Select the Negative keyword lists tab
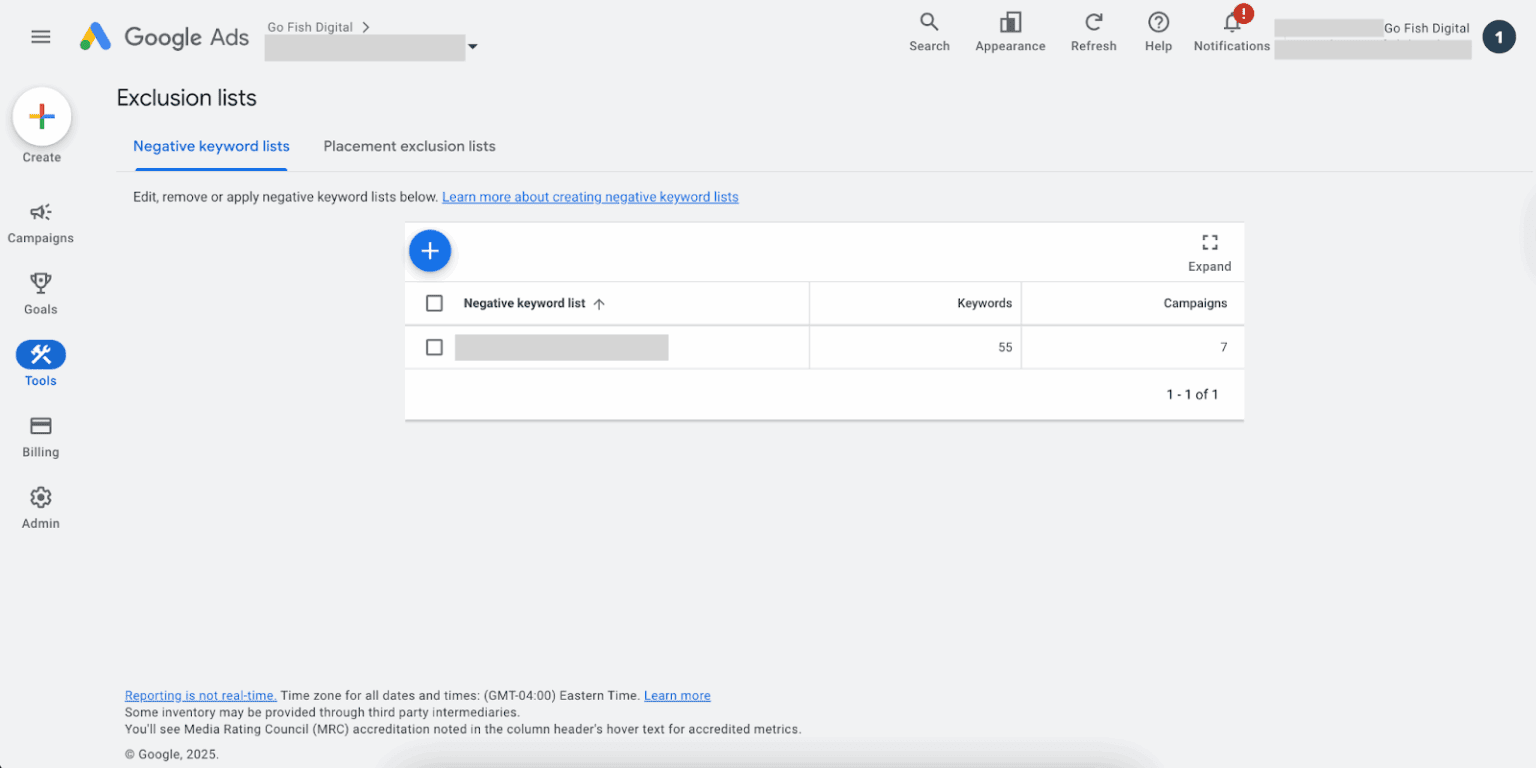This screenshot has height=768, width=1536. click(211, 146)
